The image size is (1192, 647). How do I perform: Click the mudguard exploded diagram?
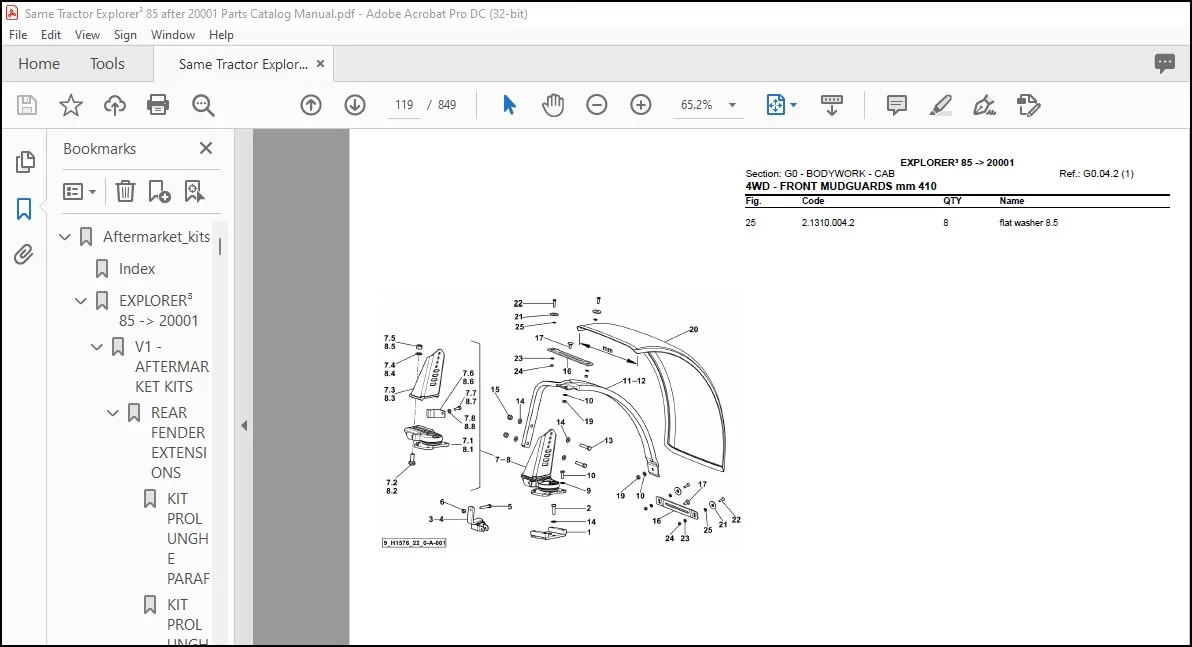[561, 420]
